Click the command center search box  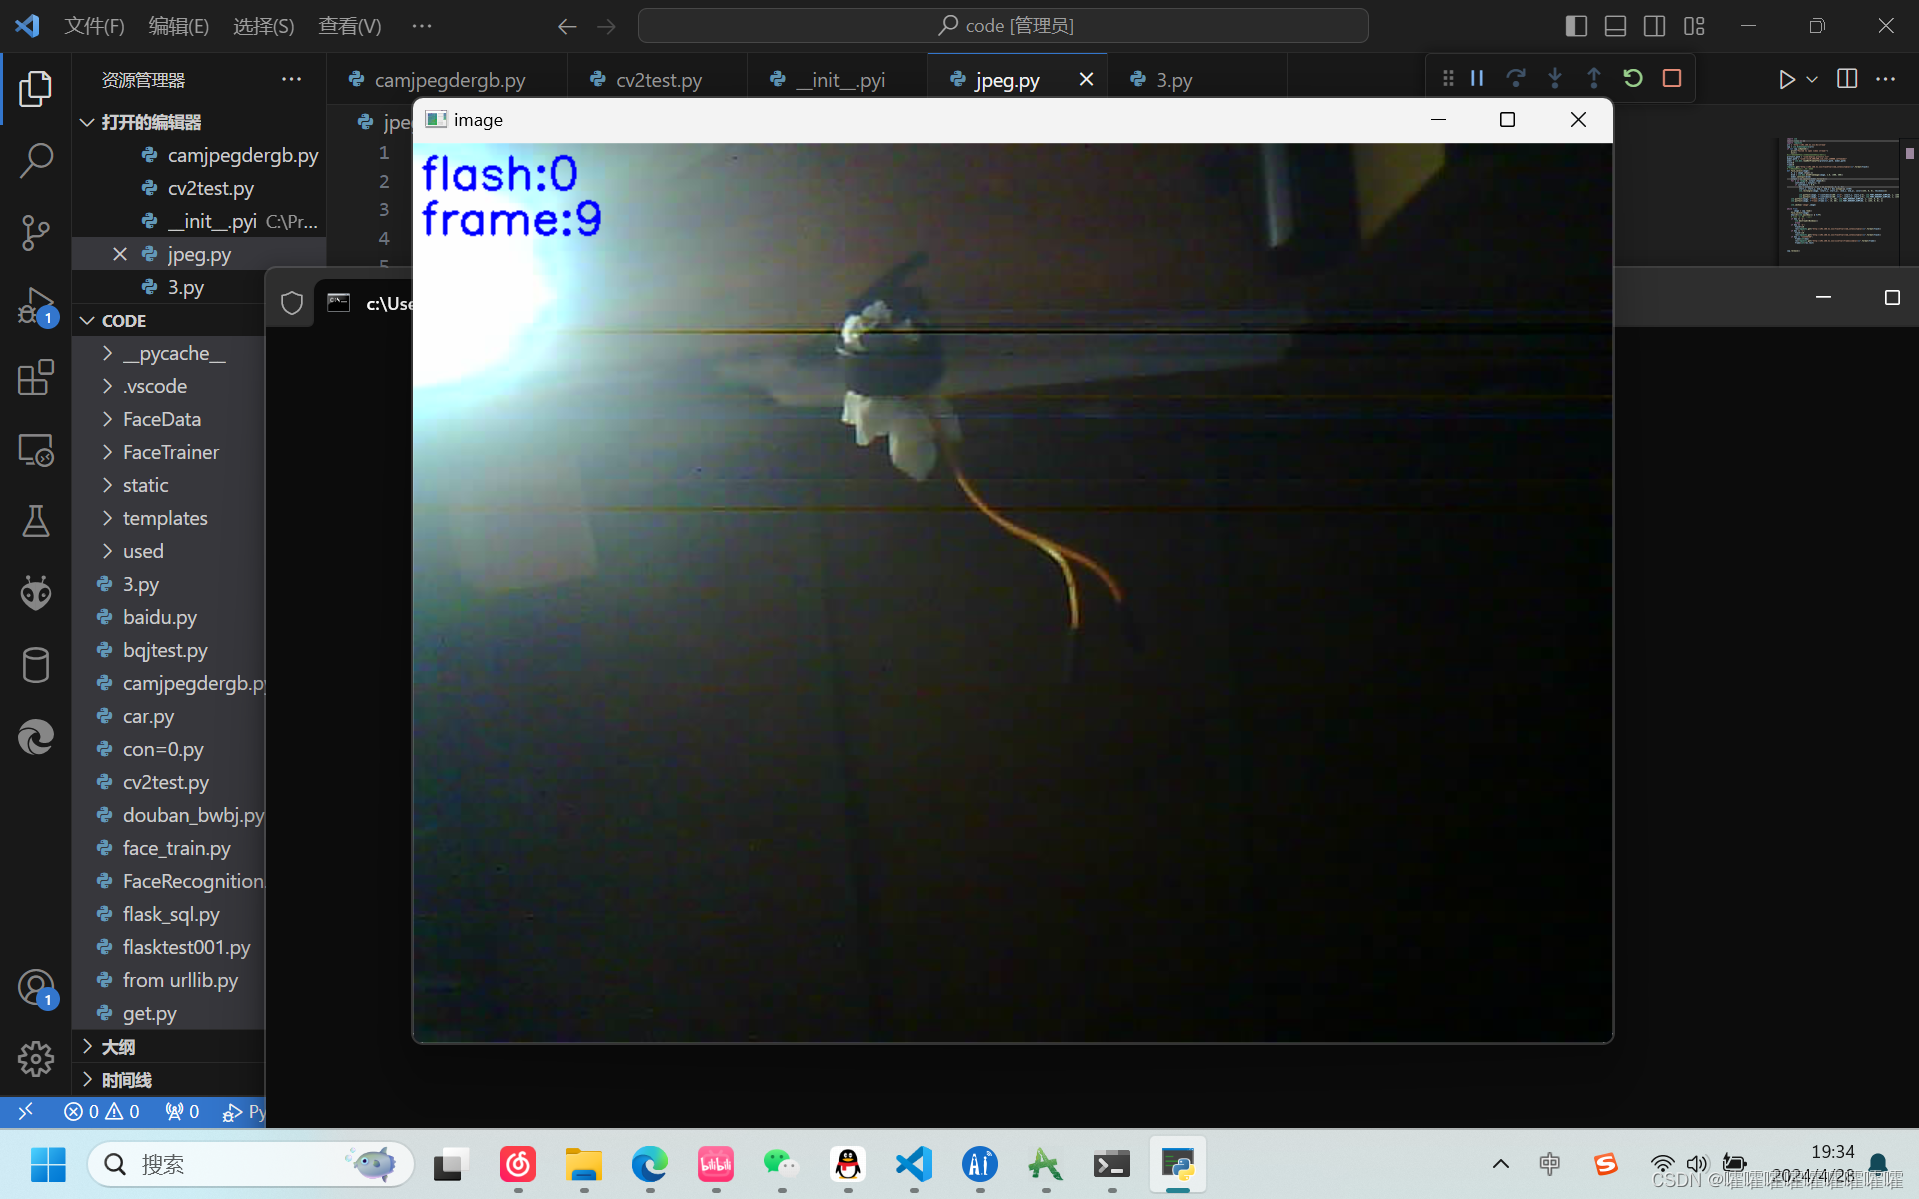pyautogui.click(x=1003, y=25)
